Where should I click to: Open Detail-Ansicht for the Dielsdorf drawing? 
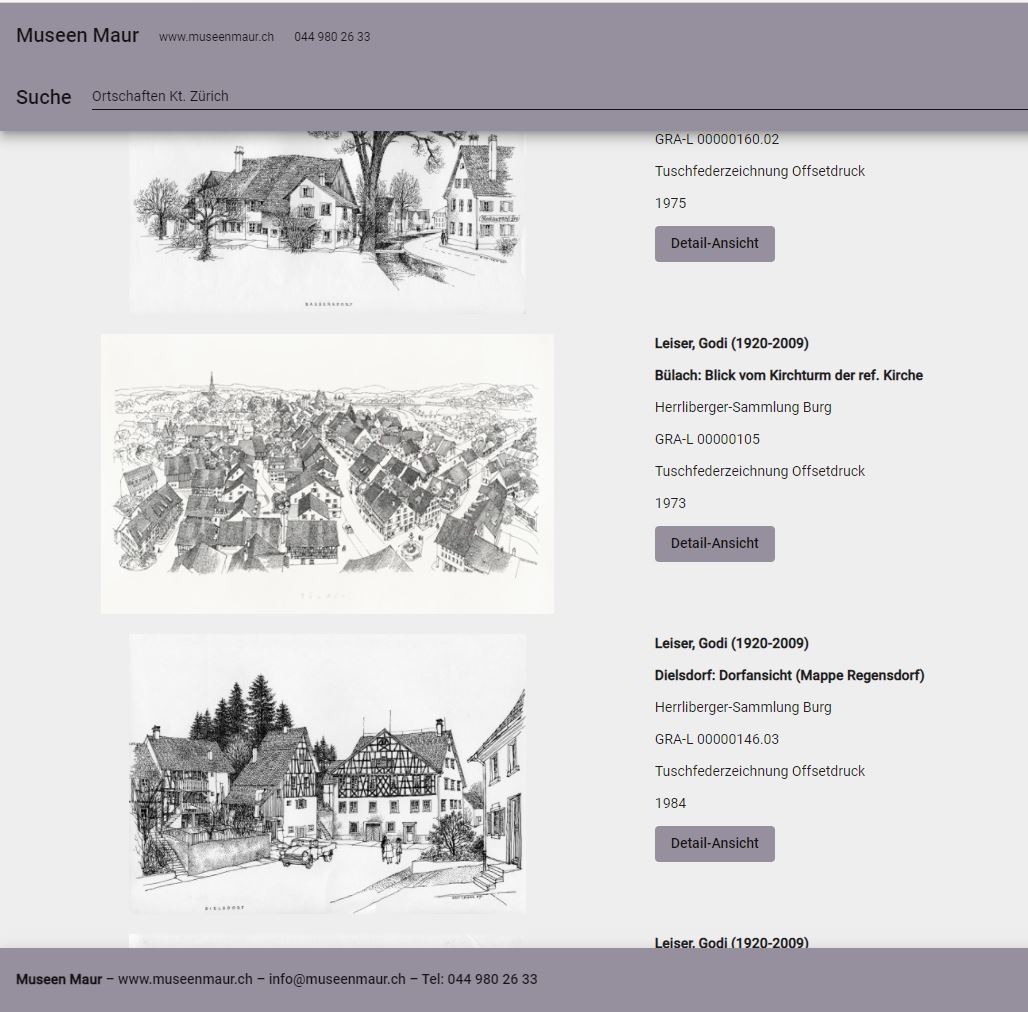[x=714, y=843]
